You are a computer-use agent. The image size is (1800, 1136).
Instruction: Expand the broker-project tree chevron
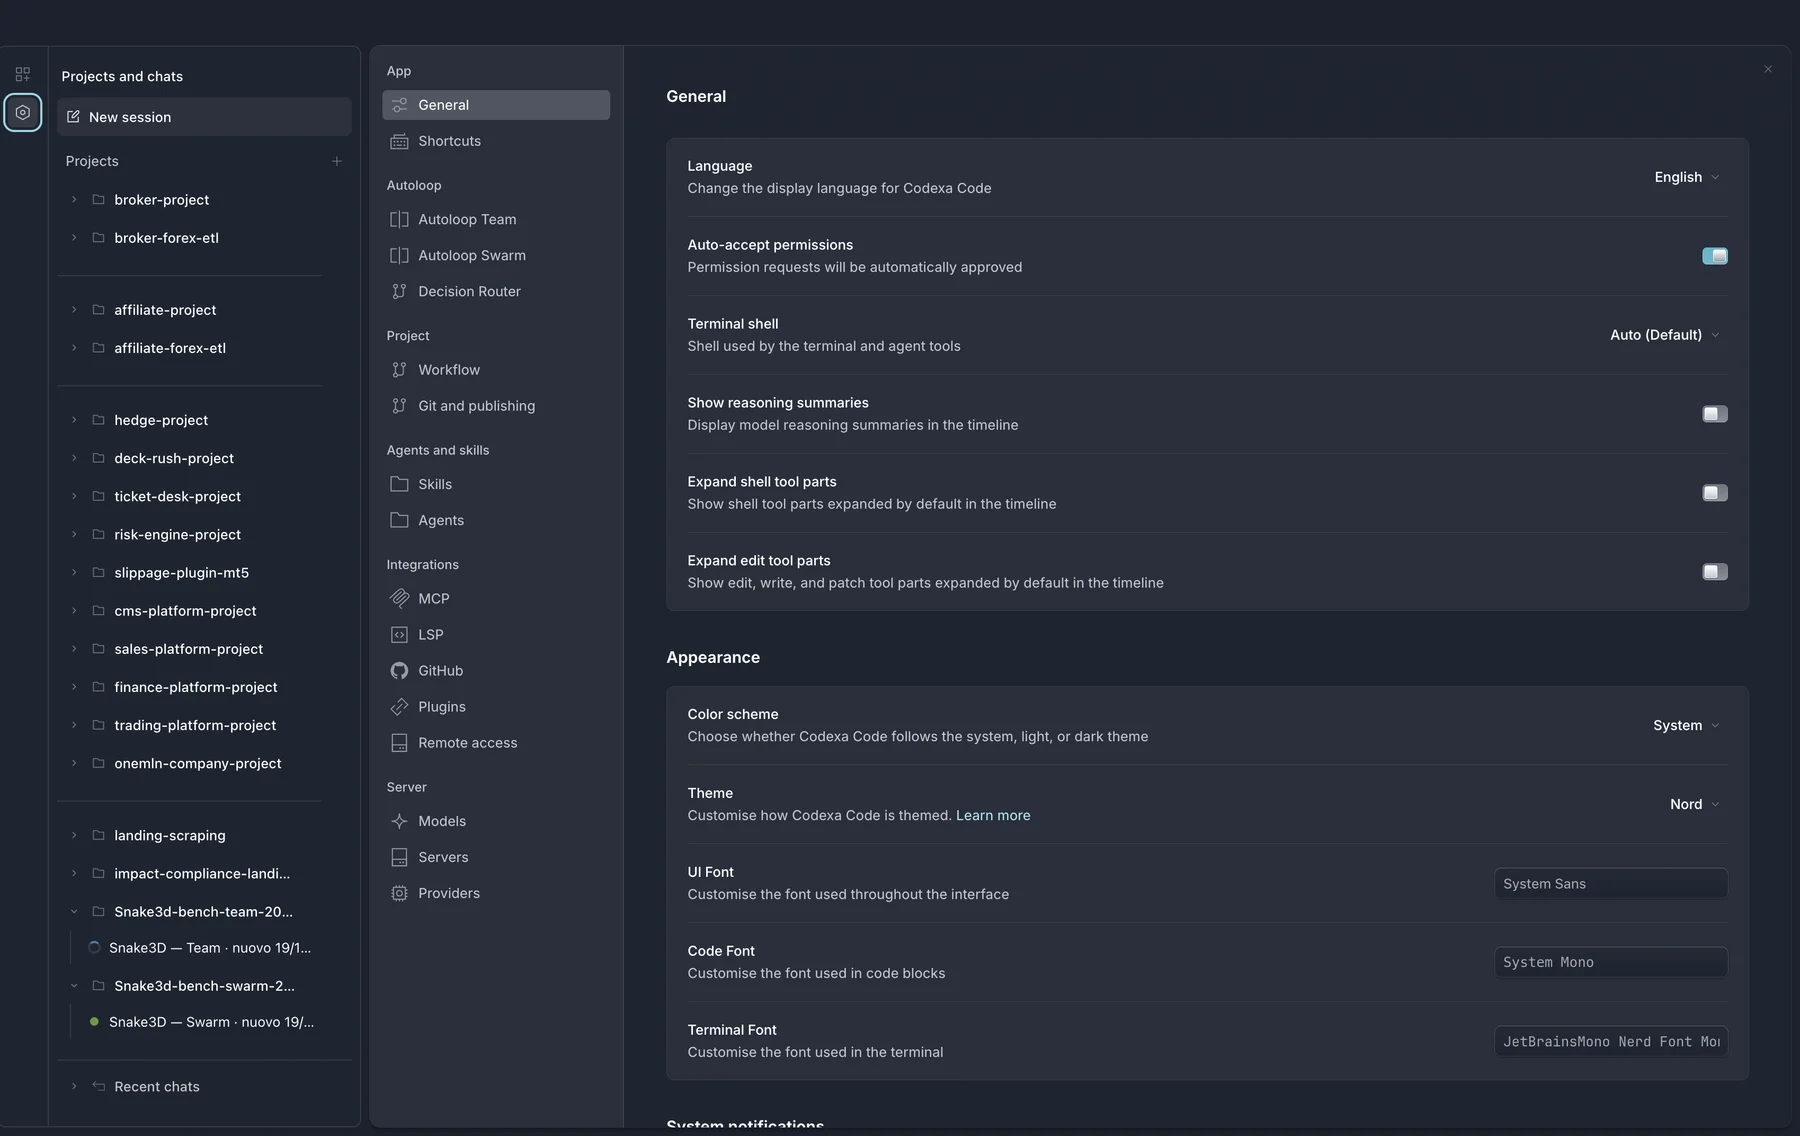[x=74, y=200]
